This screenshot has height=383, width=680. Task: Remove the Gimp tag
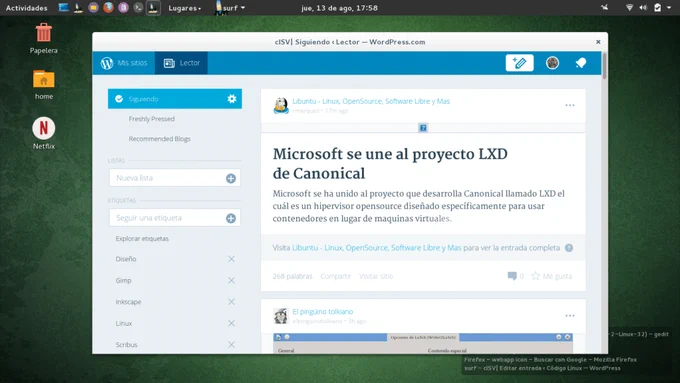(x=231, y=280)
